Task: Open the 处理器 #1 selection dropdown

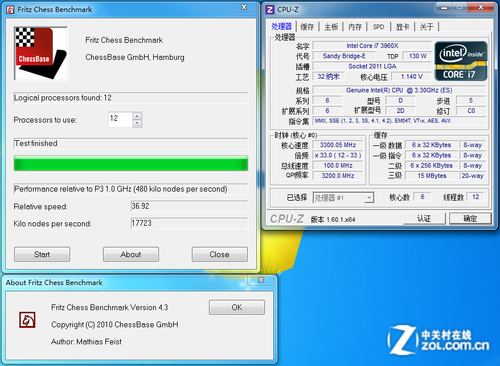Action: (368, 198)
